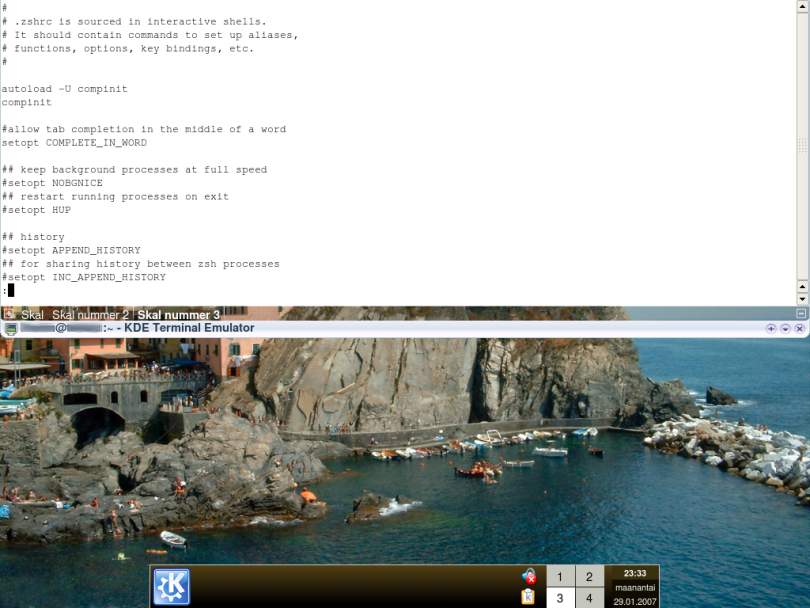Image resolution: width=810 pixels, height=608 pixels.
Task: Click the close tab icon right of tabs
Action: (x=801, y=314)
